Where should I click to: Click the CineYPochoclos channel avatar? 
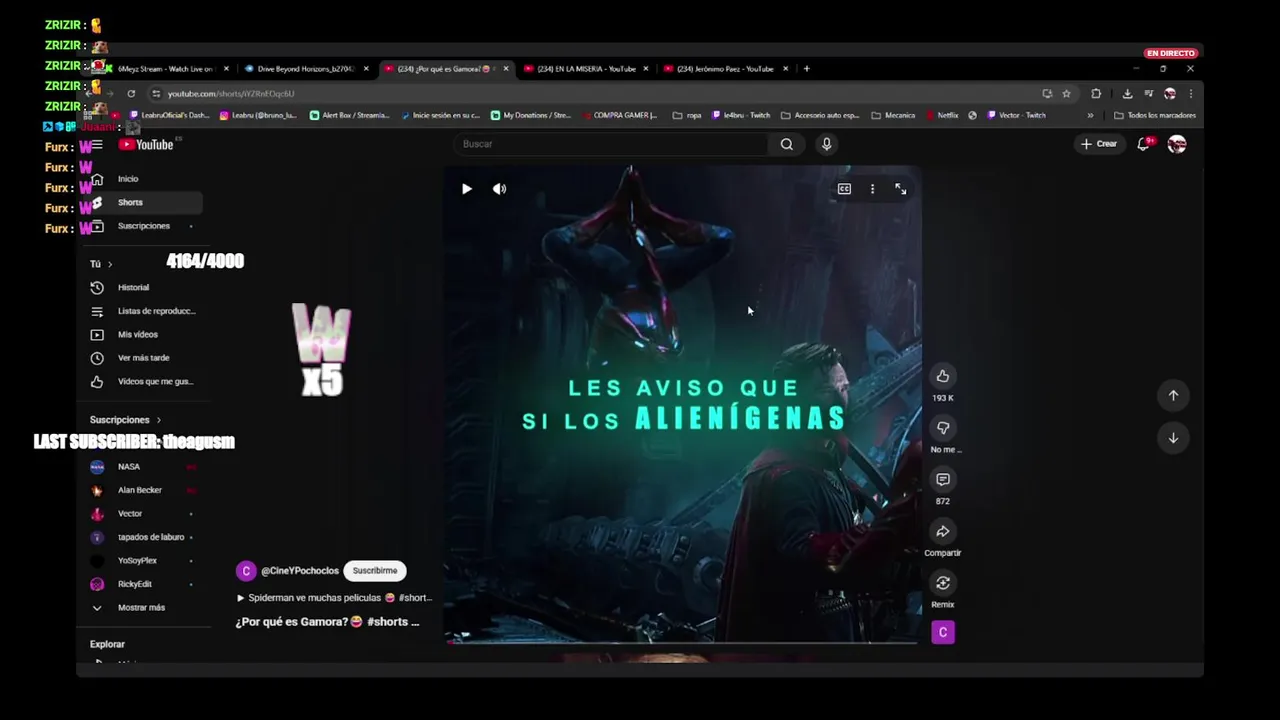[246, 571]
